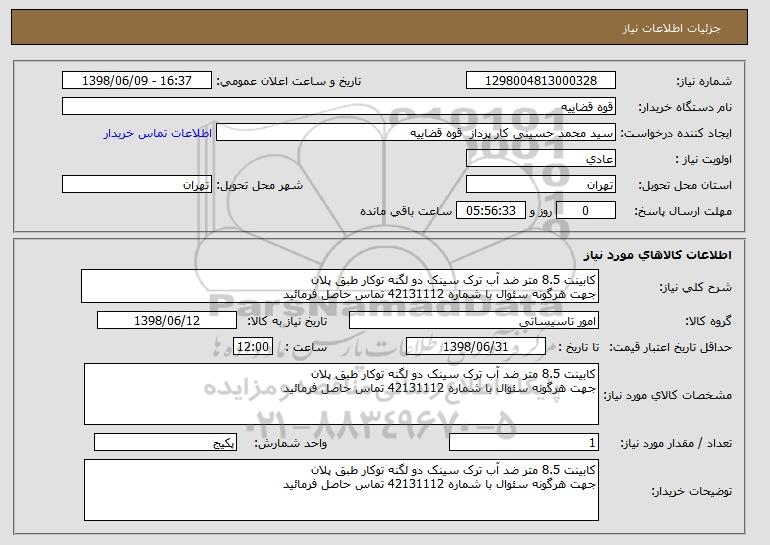This screenshot has height=545, width=770.
Task: Click the label حداقل تاریخ اعتبار قیمت
Action: click(x=670, y=347)
